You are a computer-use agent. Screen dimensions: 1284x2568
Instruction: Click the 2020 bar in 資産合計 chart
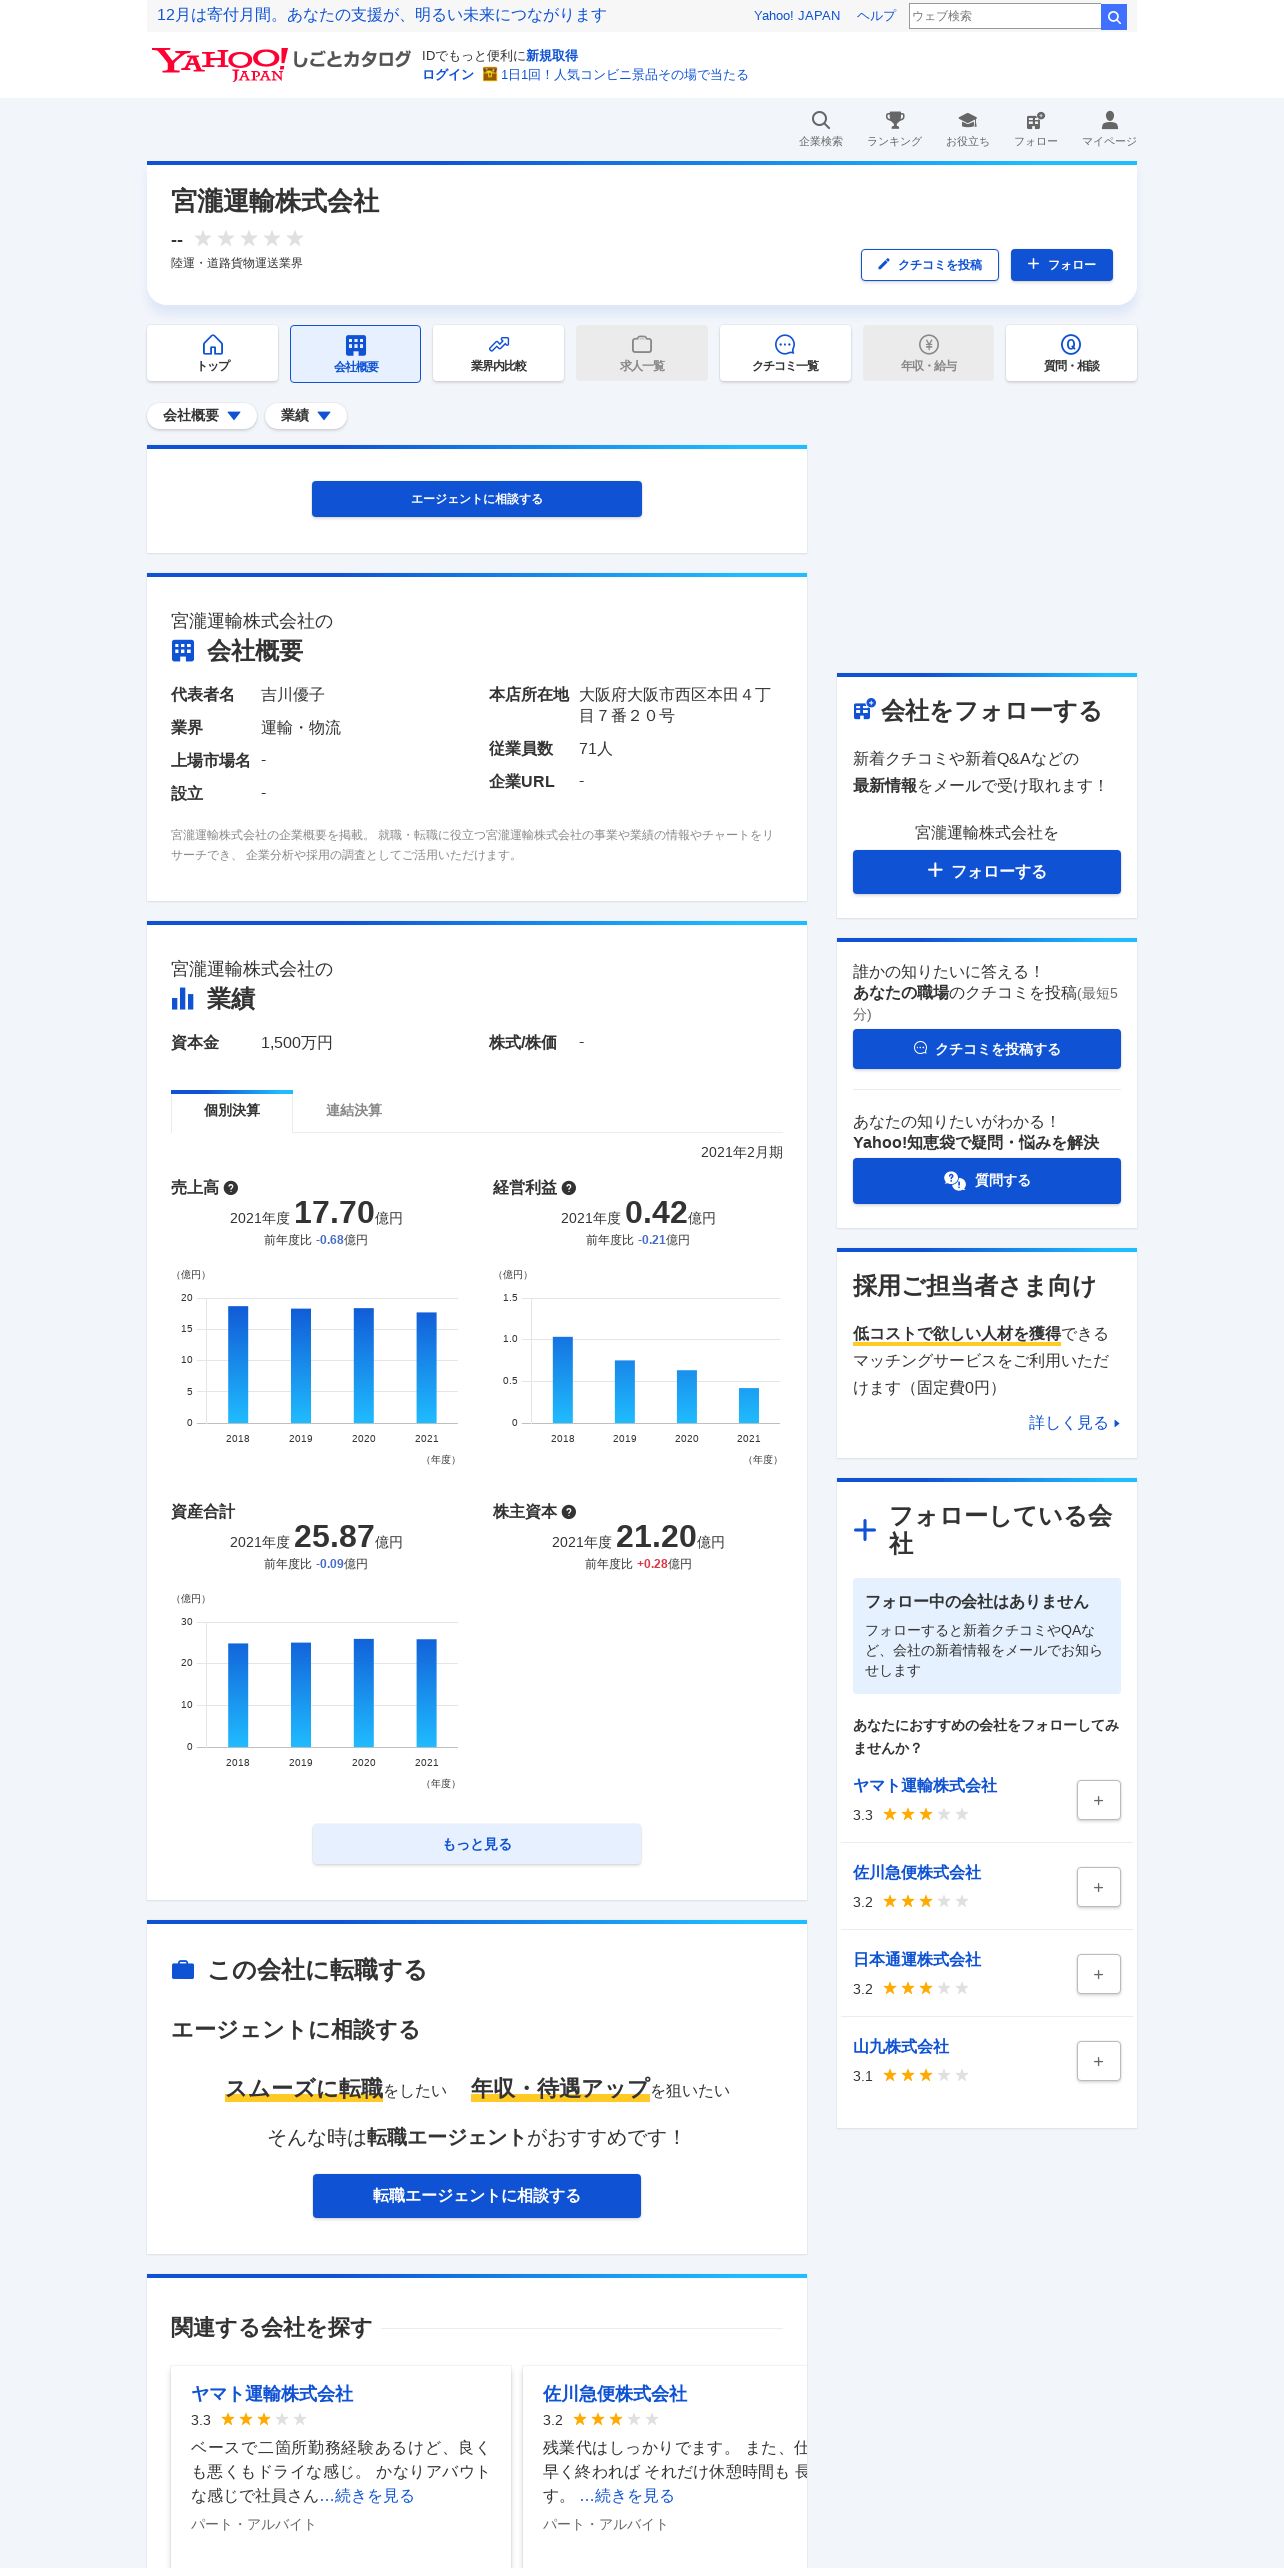(x=364, y=1693)
